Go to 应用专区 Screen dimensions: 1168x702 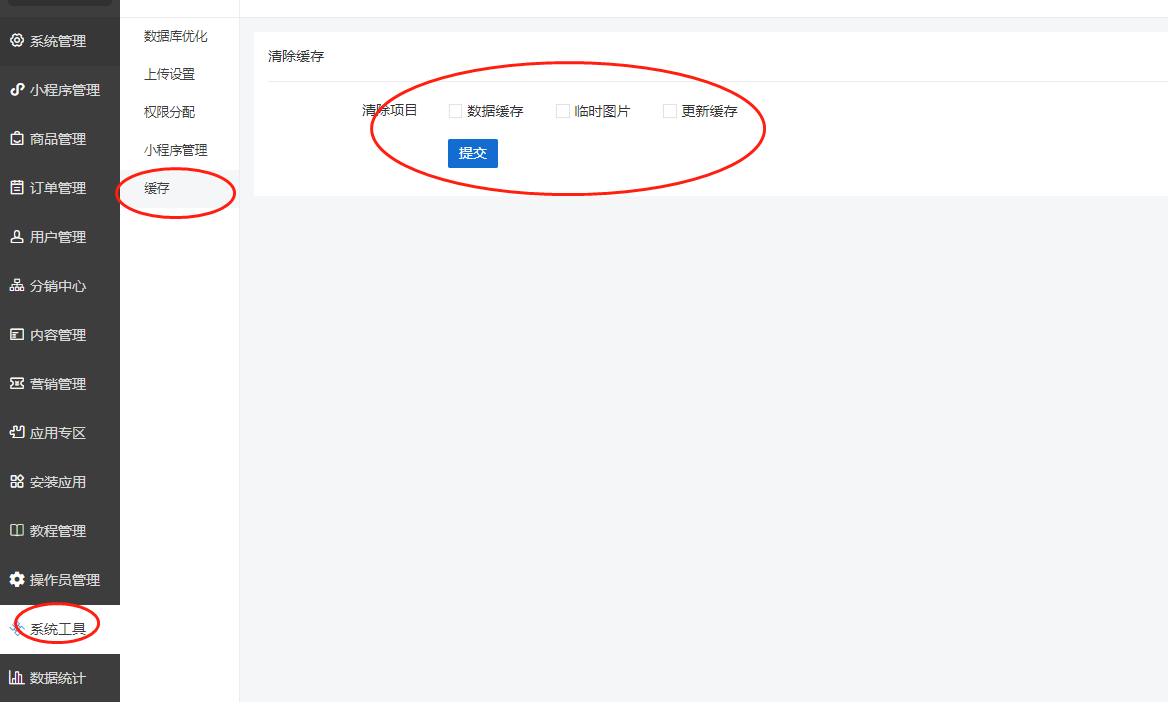(x=60, y=433)
